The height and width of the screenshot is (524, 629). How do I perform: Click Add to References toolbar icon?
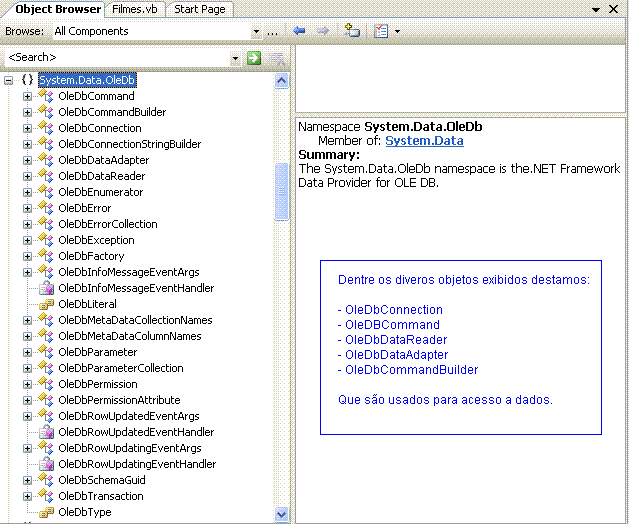[x=352, y=30]
